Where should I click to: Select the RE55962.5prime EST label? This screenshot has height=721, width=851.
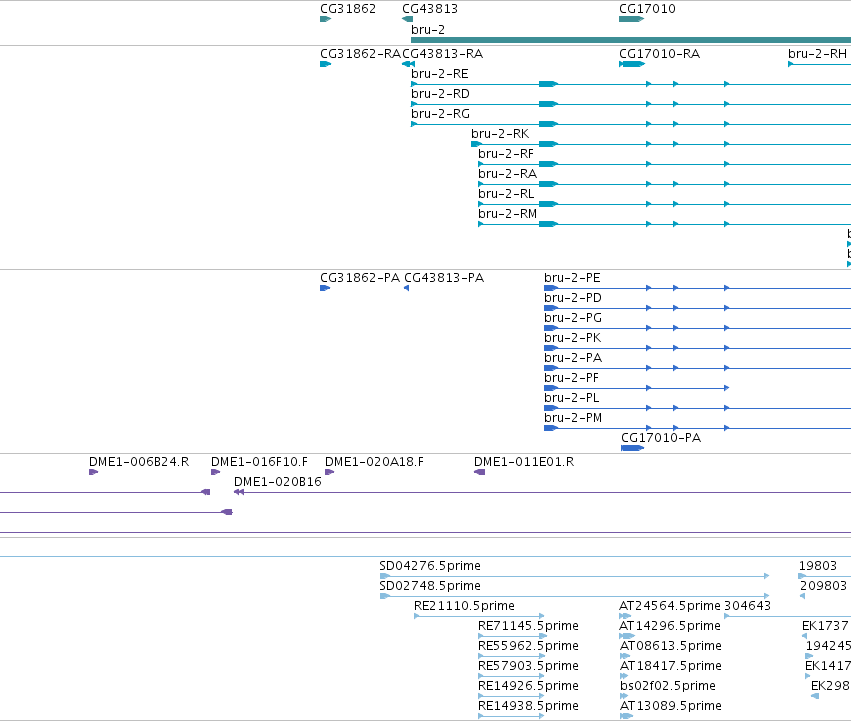click(x=528, y=646)
